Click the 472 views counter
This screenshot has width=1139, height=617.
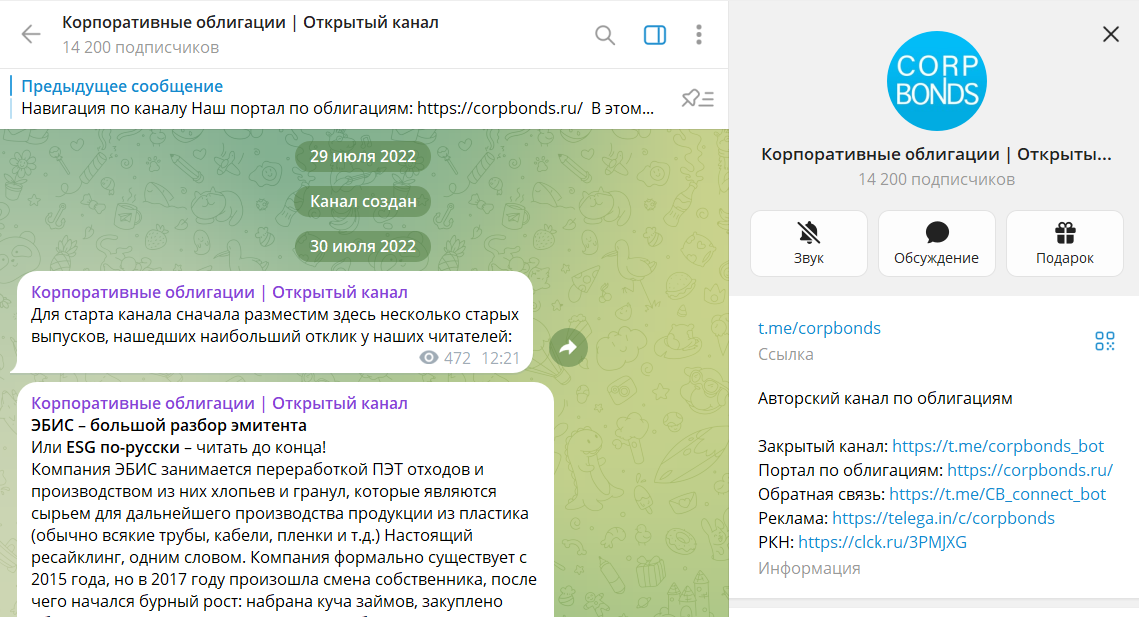[x=445, y=358]
